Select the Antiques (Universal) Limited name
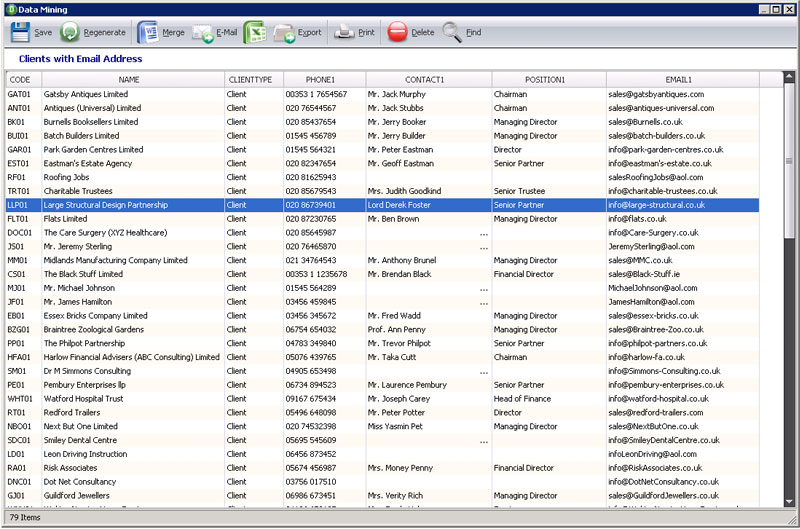 click(x=92, y=108)
